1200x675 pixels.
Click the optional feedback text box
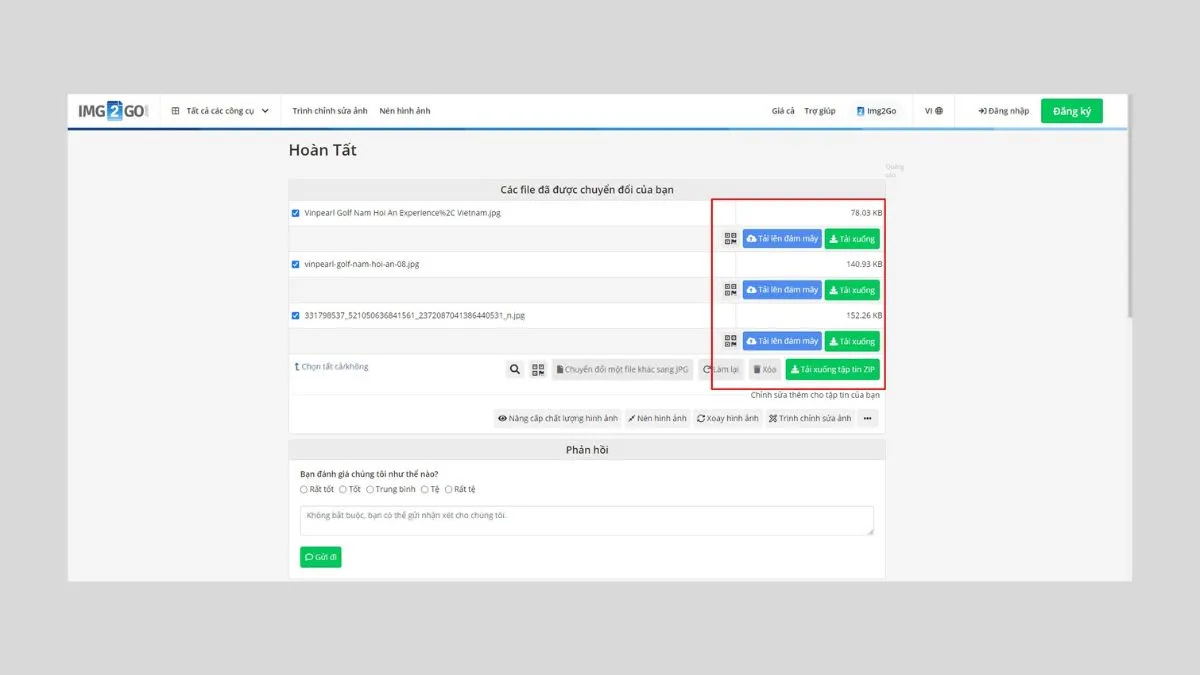(586, 520)
